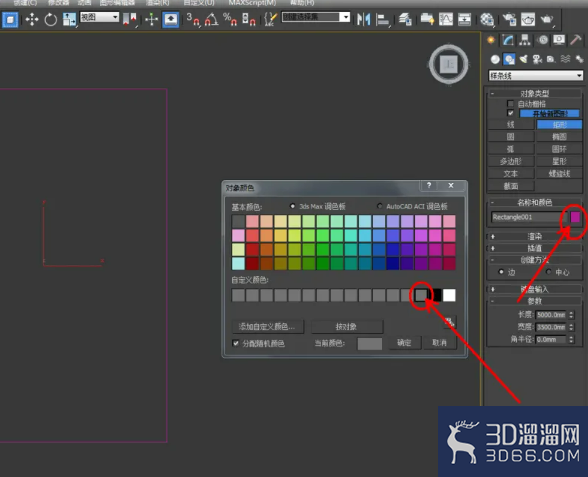This screenshot has height=477, width=588.
Task: Select the Geometry category sphere icon
Action: point(495,59)
